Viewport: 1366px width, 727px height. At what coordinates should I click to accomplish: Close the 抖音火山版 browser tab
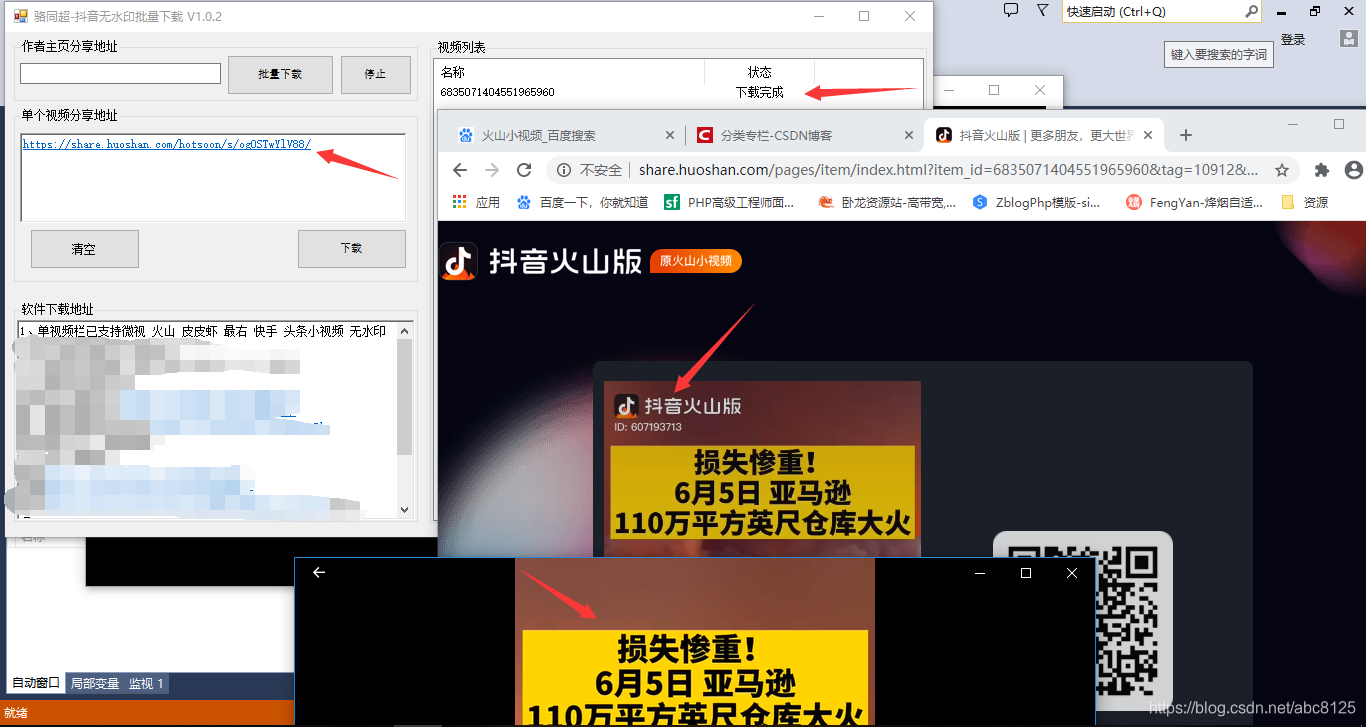[1148, 135]
